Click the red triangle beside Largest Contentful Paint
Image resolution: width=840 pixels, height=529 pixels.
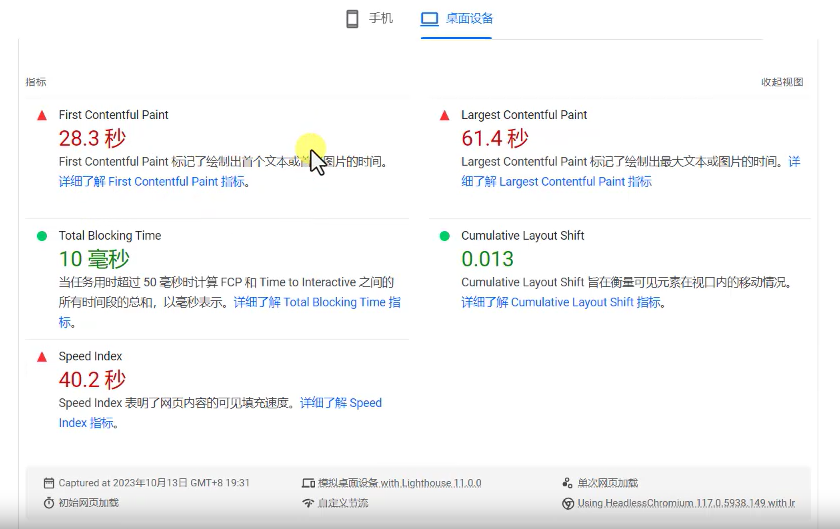[444, 116]
